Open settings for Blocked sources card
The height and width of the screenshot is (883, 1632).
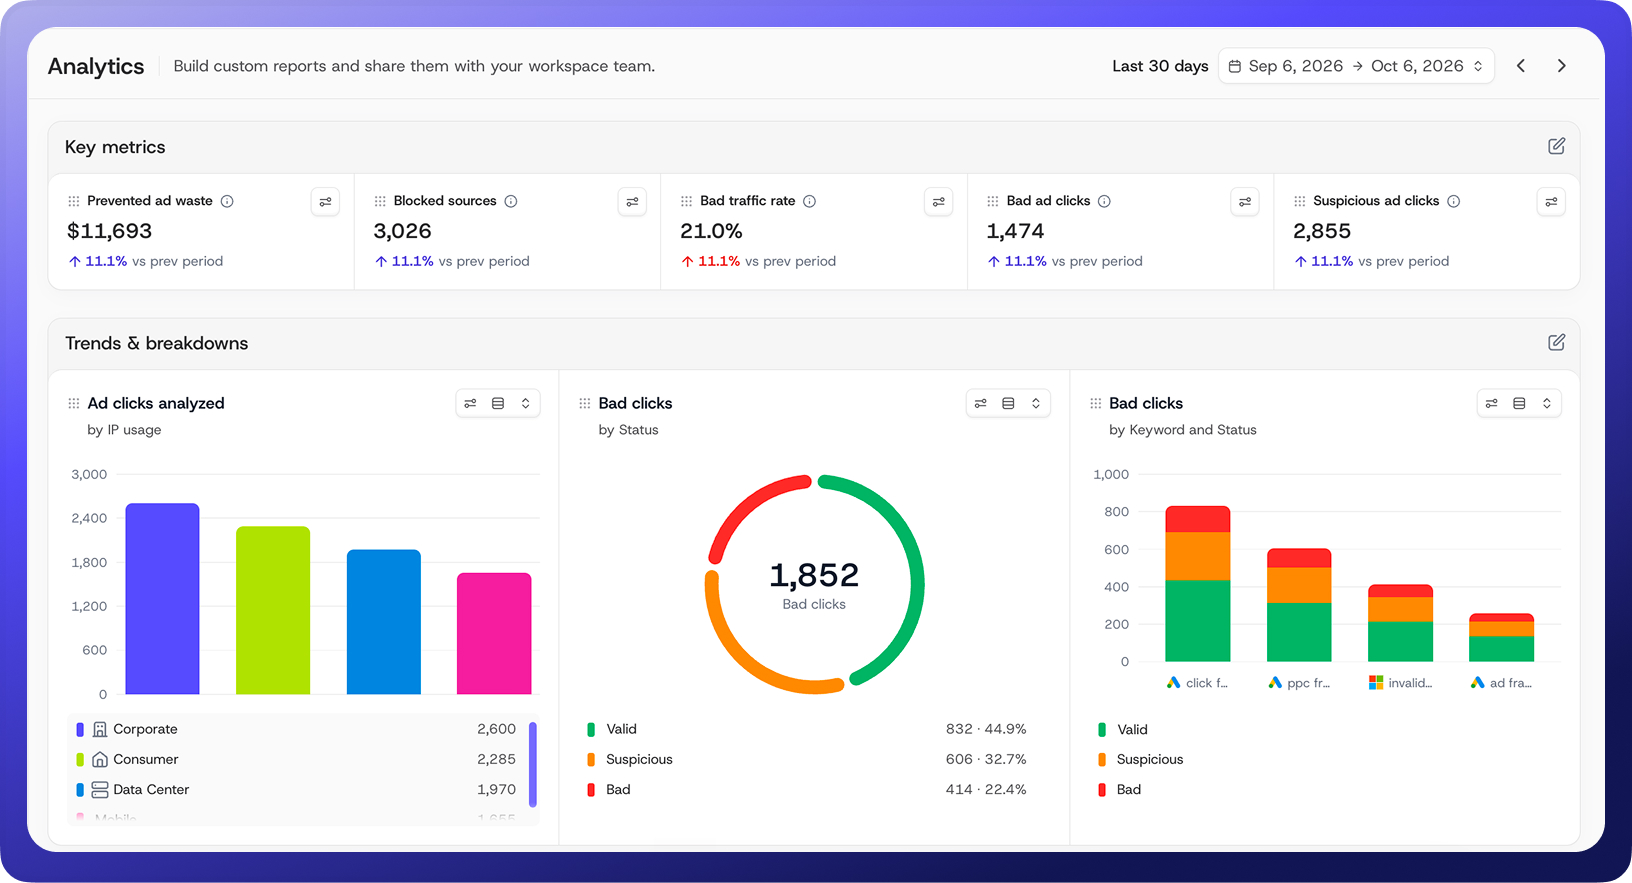(x=632, y=202)
